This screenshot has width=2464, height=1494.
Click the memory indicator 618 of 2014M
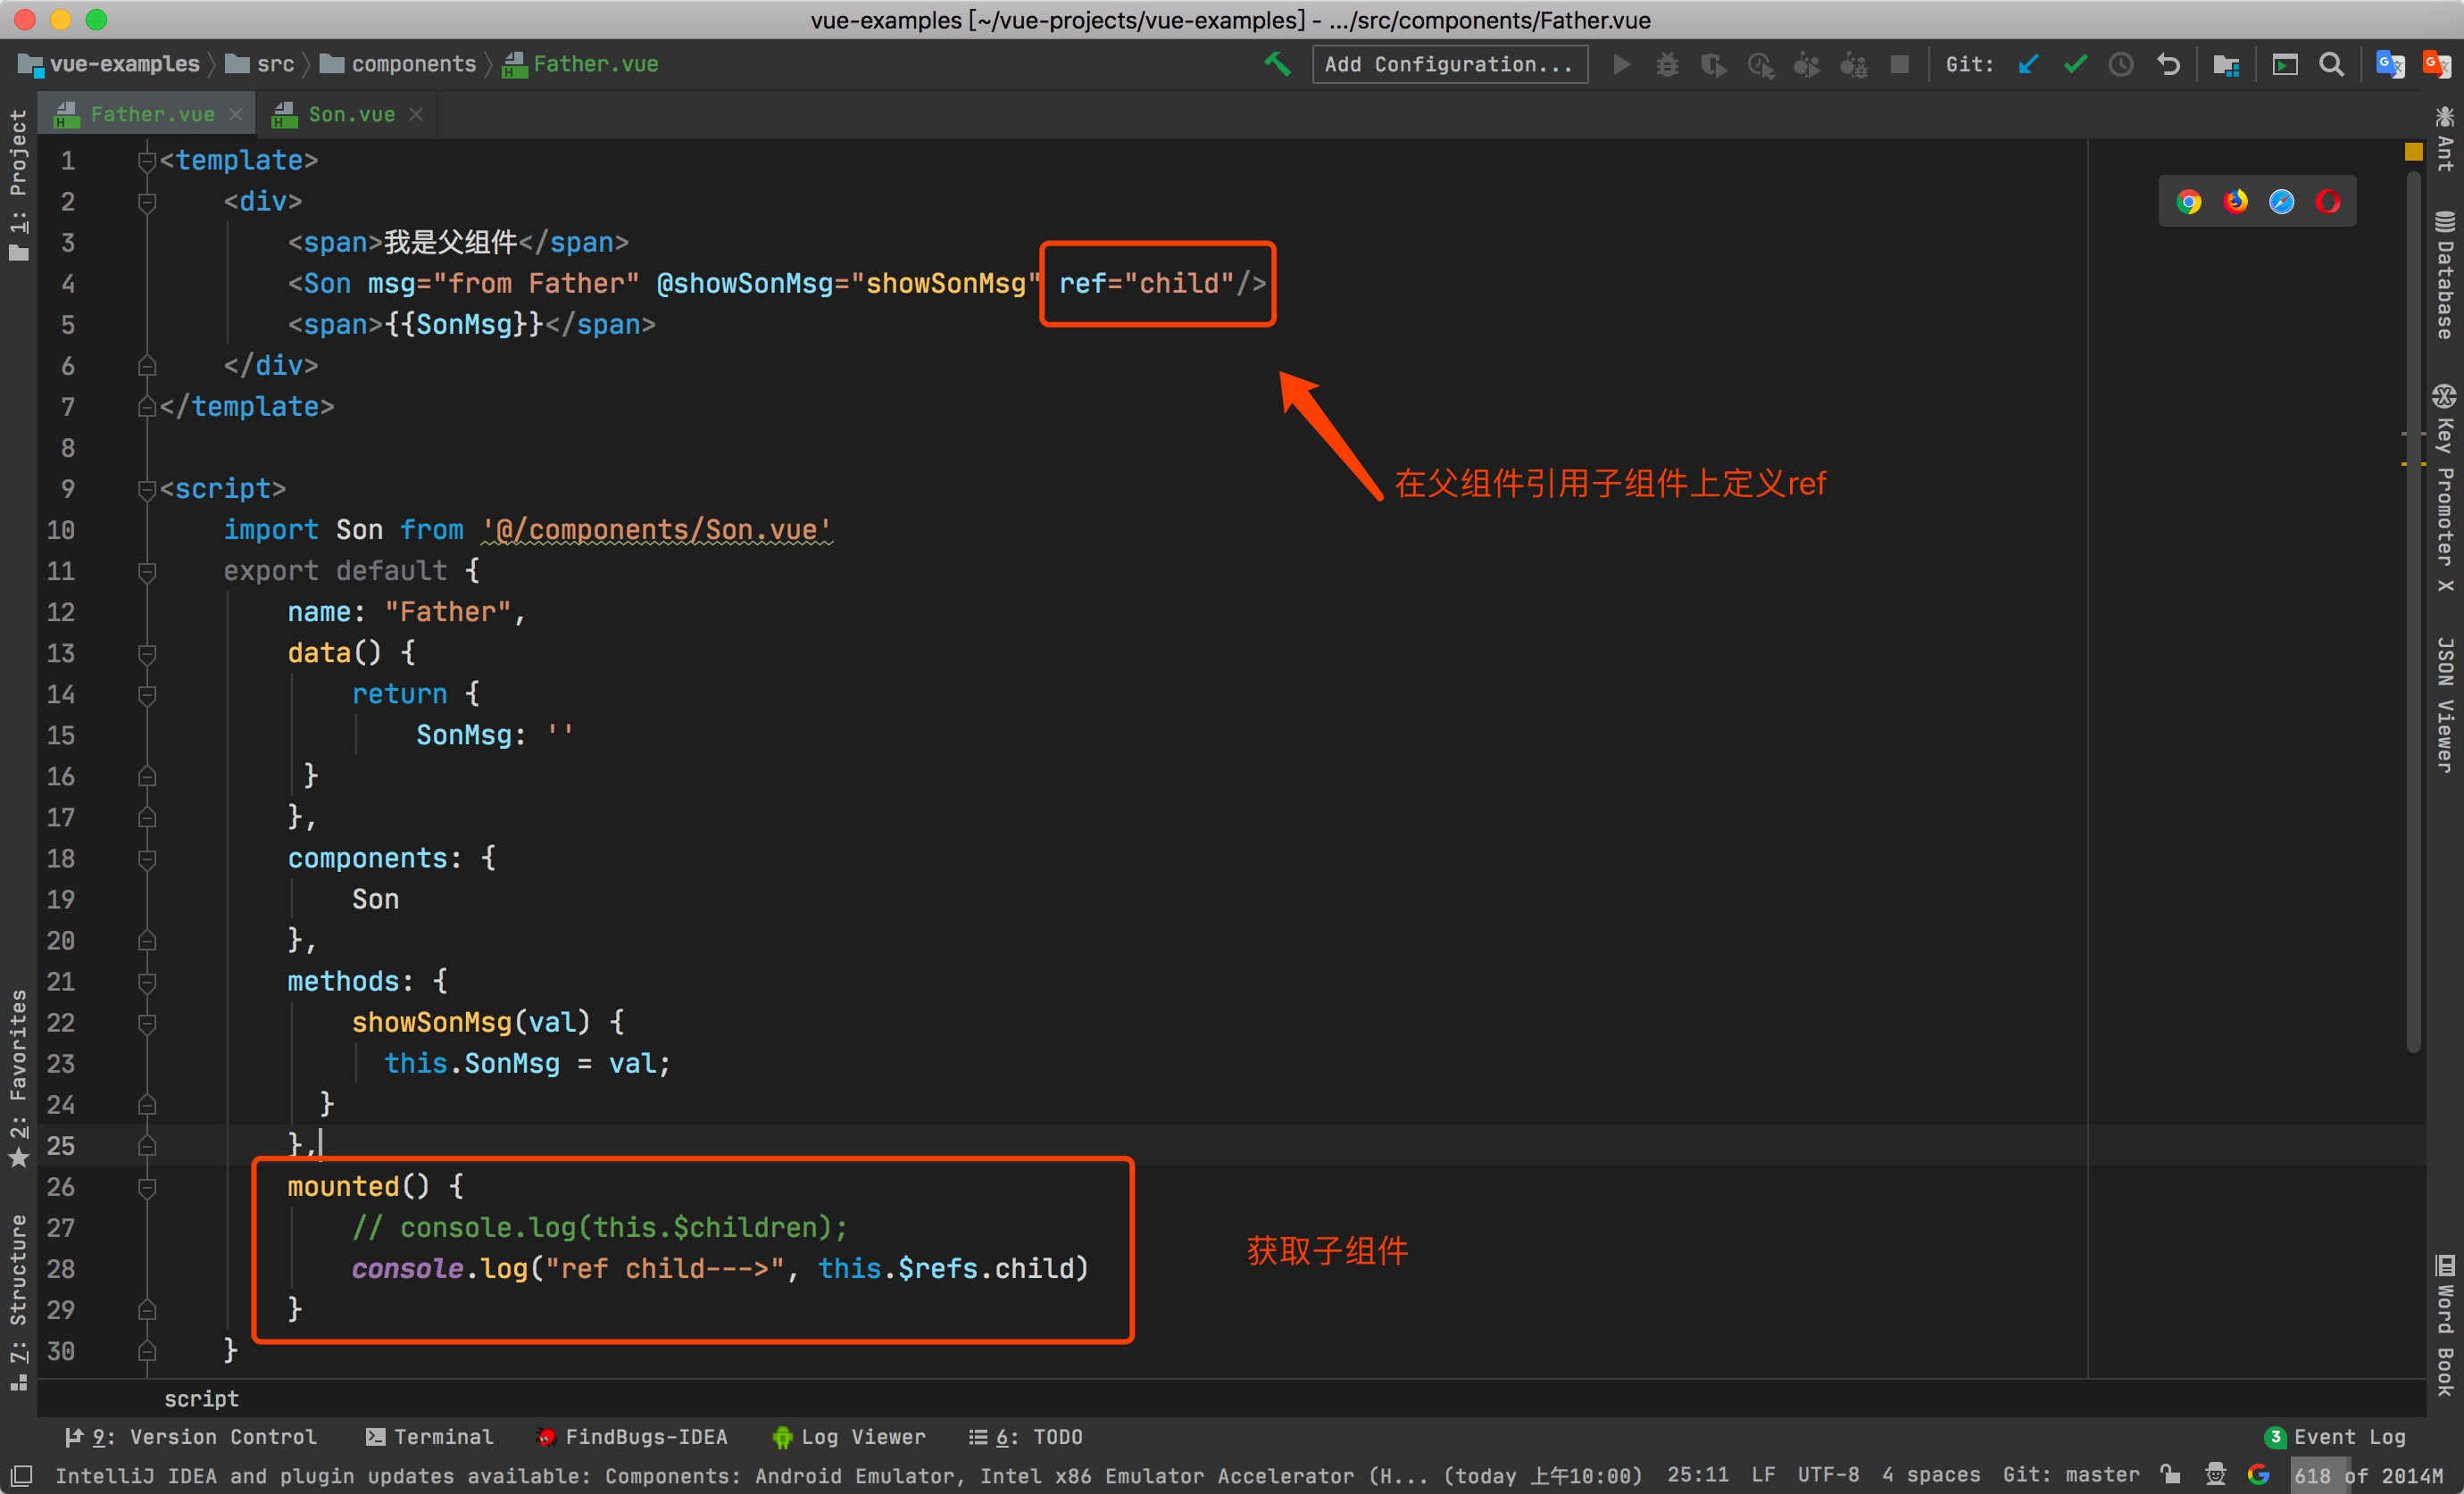click(2368, 1475)
